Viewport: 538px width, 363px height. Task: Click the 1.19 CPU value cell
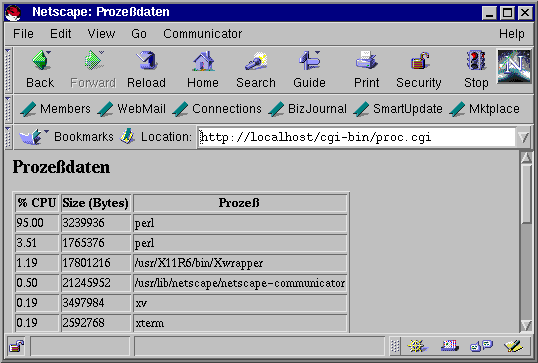(37, 263)
